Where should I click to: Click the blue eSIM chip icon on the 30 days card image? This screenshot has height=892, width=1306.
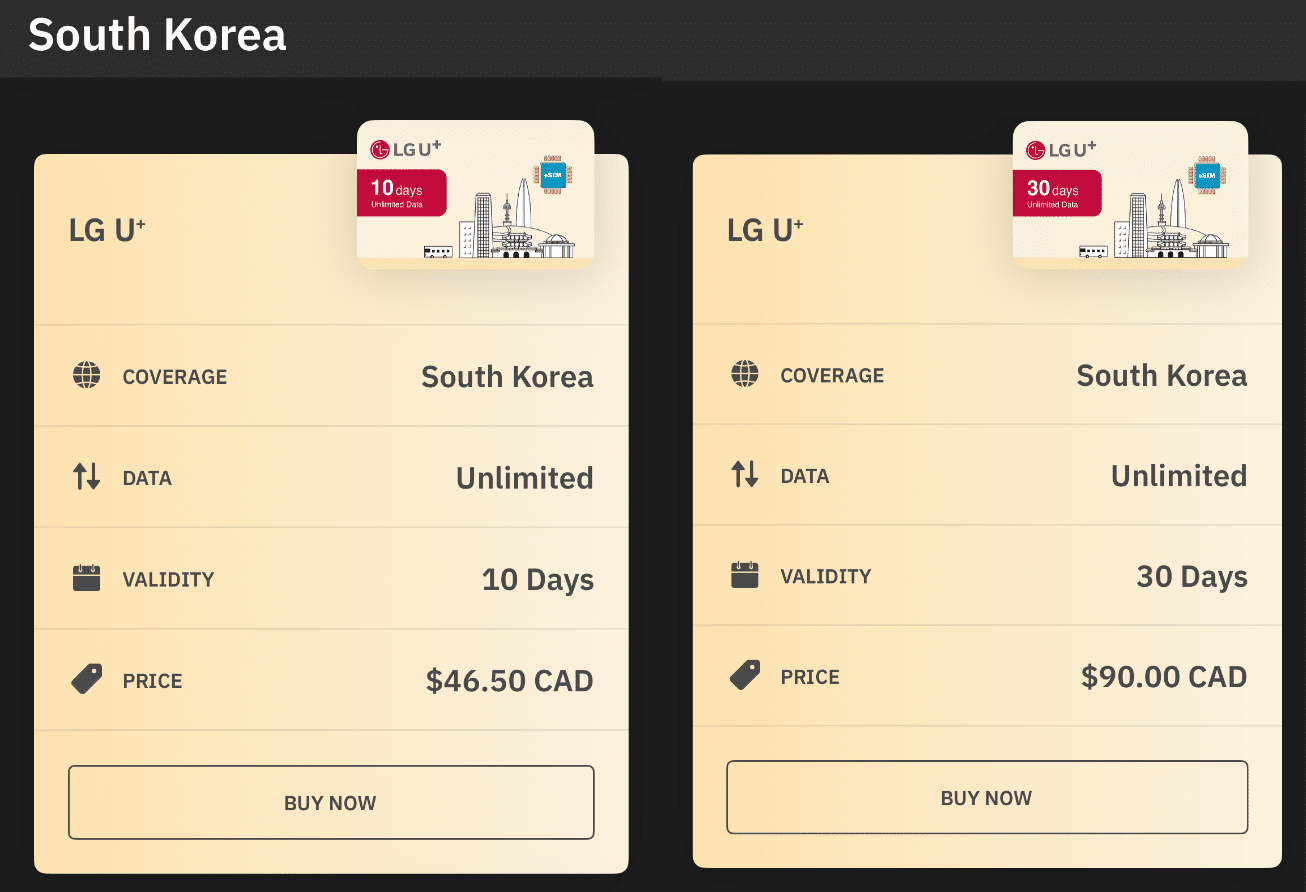coord(1206,176)
